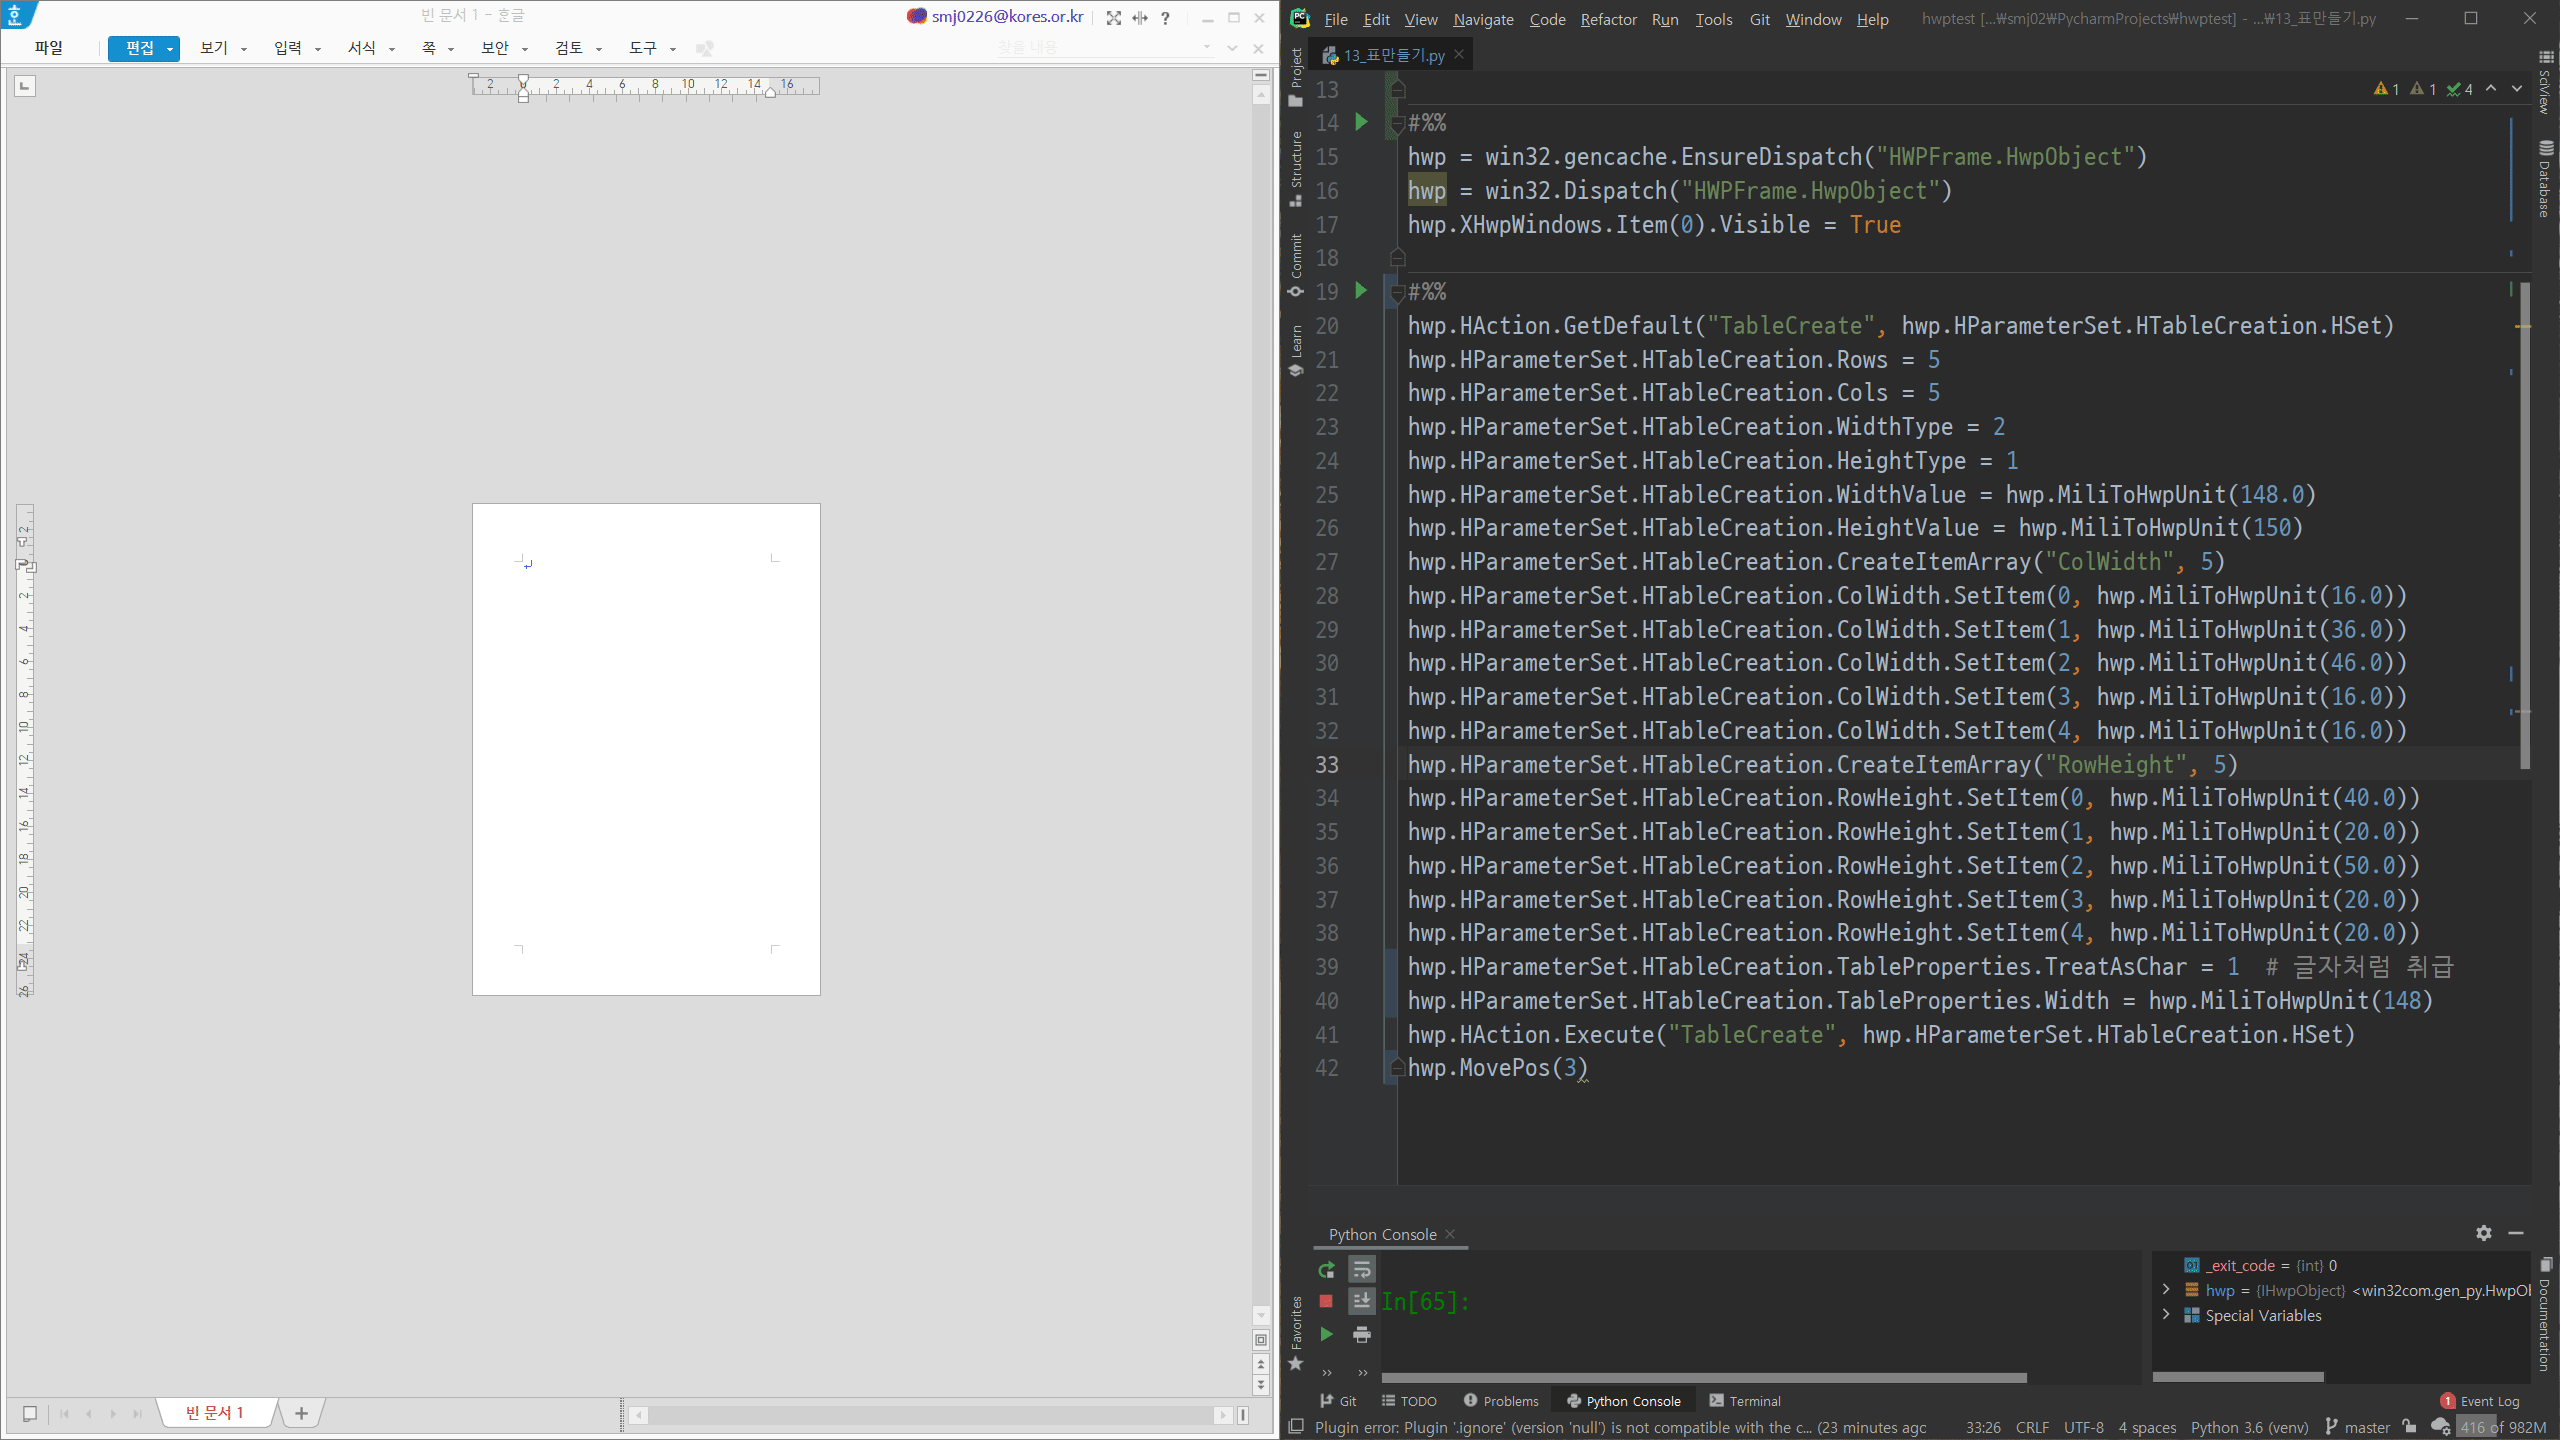Toggle scroll to end in console
Viewport: 2560px width, 1440px height.
(1361, 1301)
